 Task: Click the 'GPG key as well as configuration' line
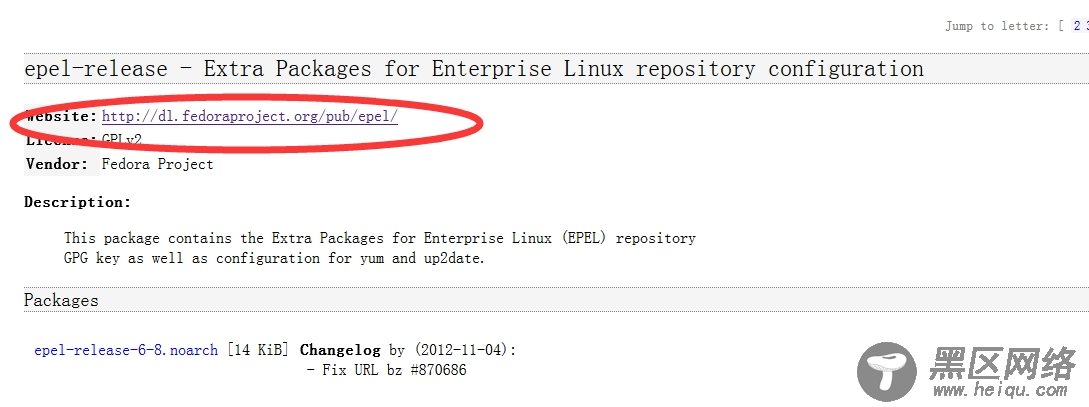274,258
